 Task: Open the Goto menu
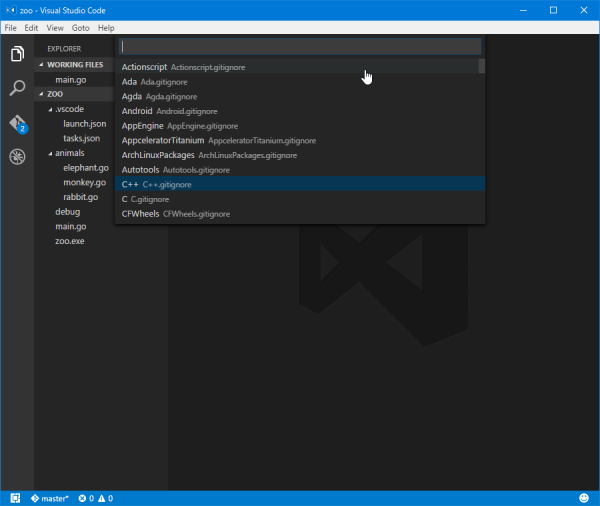click(x=80, y=28)
